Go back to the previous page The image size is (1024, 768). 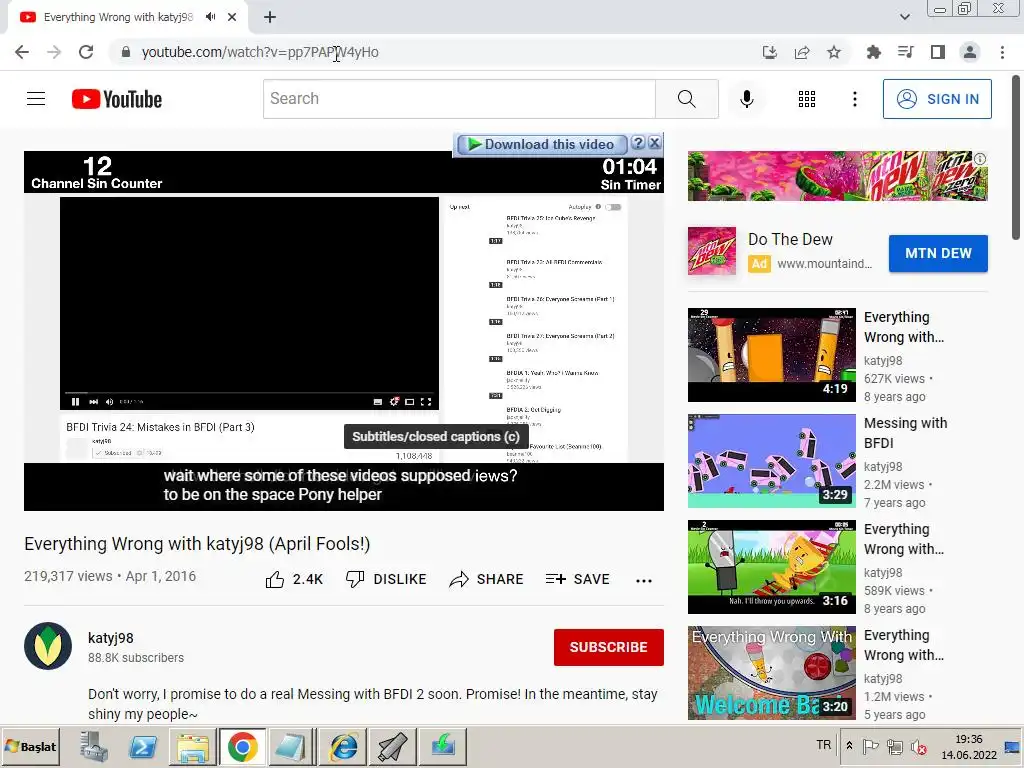click(22, 52)
